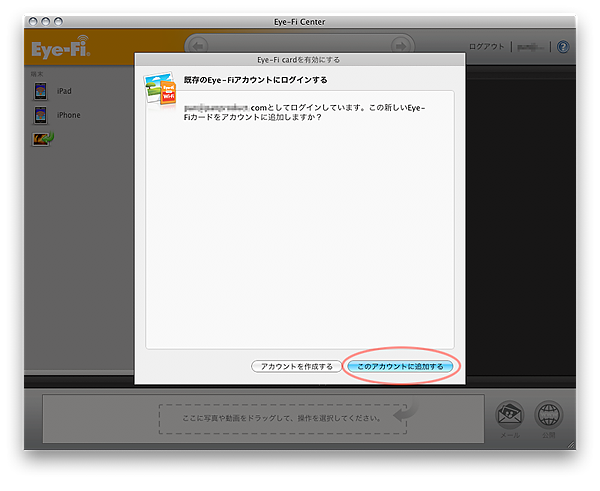Click the Eye-Fi logo in the header
This screenshot has width=600, height=491.
pos(60,47)
